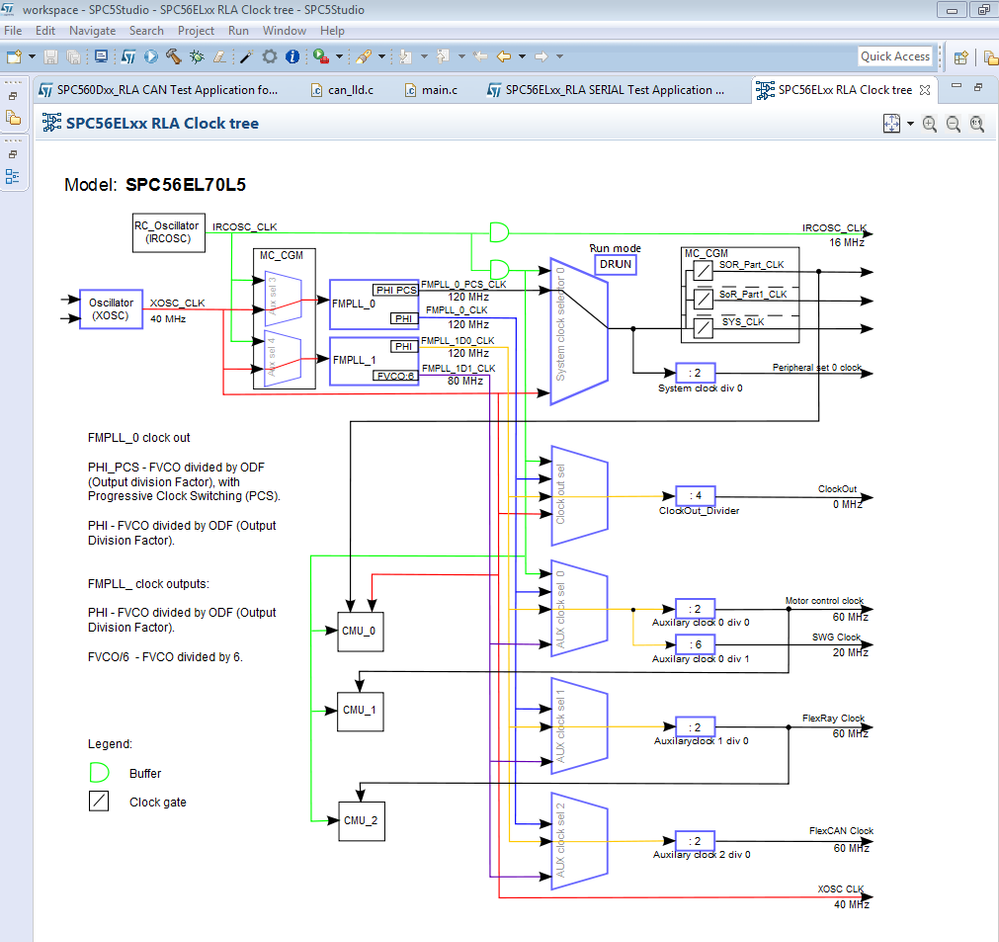The height and width of the screenshot is (942, 999).
Task: Open the Previous Annotation dropdown arrow
Action: (x=461, y=57)
